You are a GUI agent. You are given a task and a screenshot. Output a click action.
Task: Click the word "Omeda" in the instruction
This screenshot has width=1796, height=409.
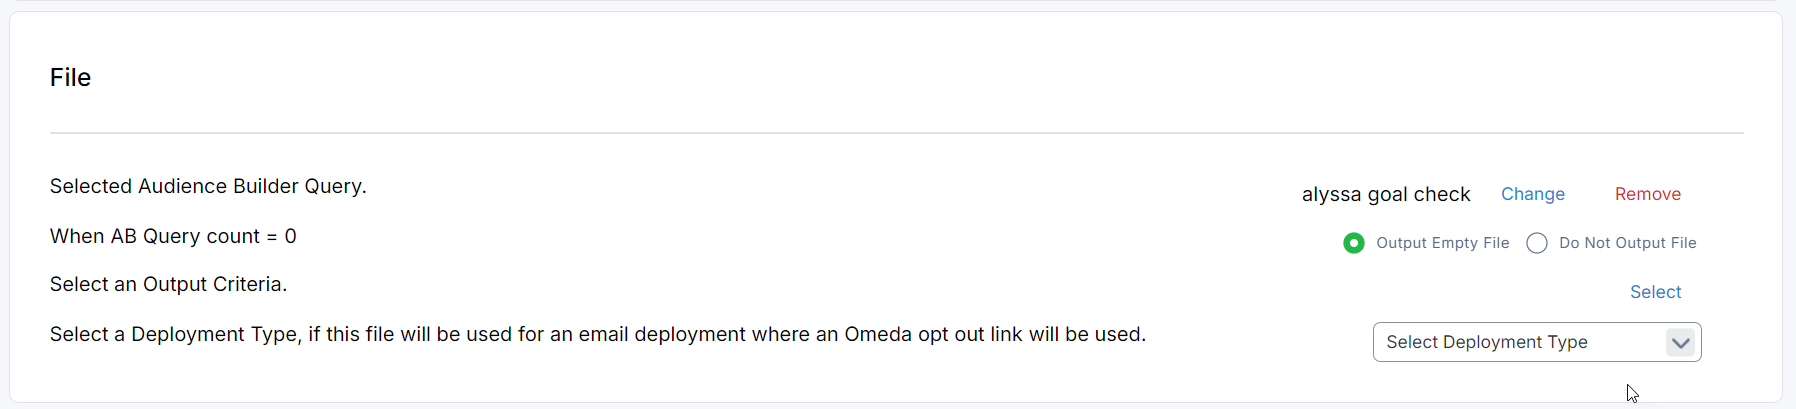(x=878, y=334)
